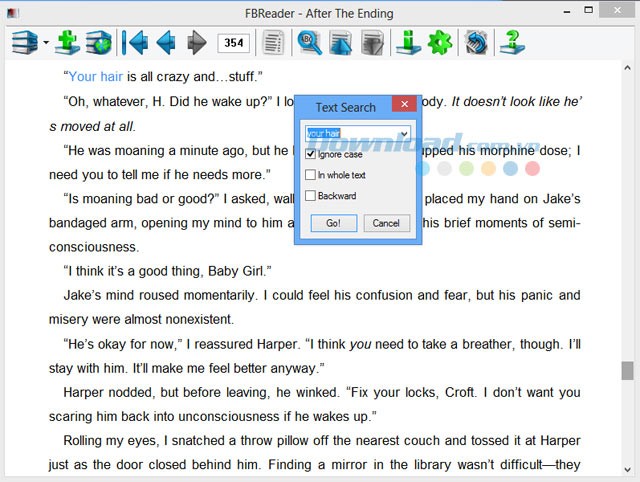Click the page number field showing 354
Screen dimensions: 640x482
pyautogui.click(x=233, y=43)
